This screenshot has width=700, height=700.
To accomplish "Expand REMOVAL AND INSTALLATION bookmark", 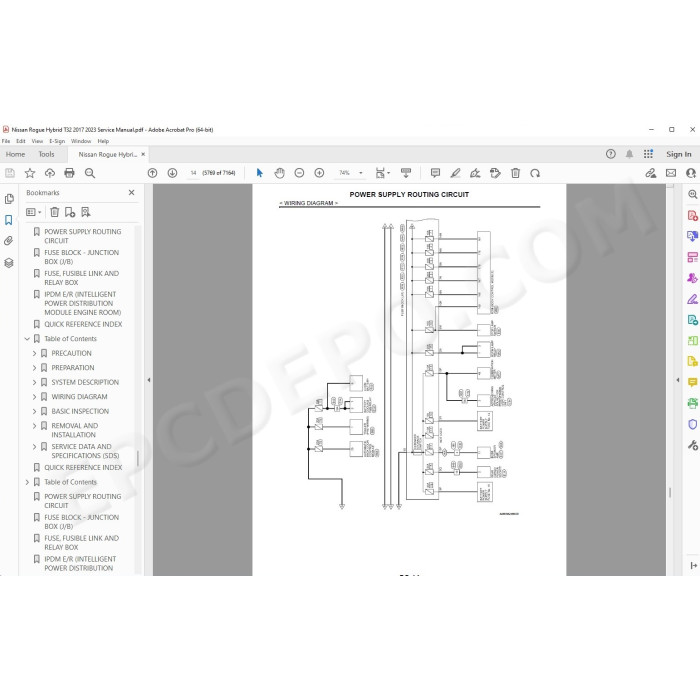I will (34, 426).
